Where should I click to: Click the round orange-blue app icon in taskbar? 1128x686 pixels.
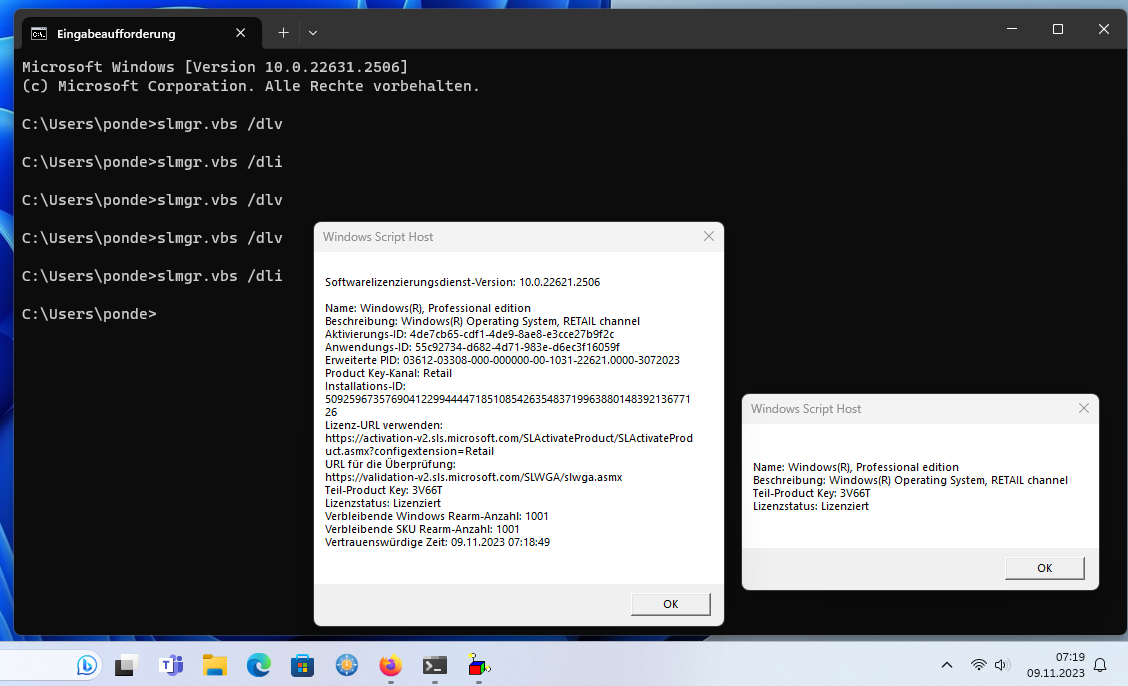(x=347, y=665)
